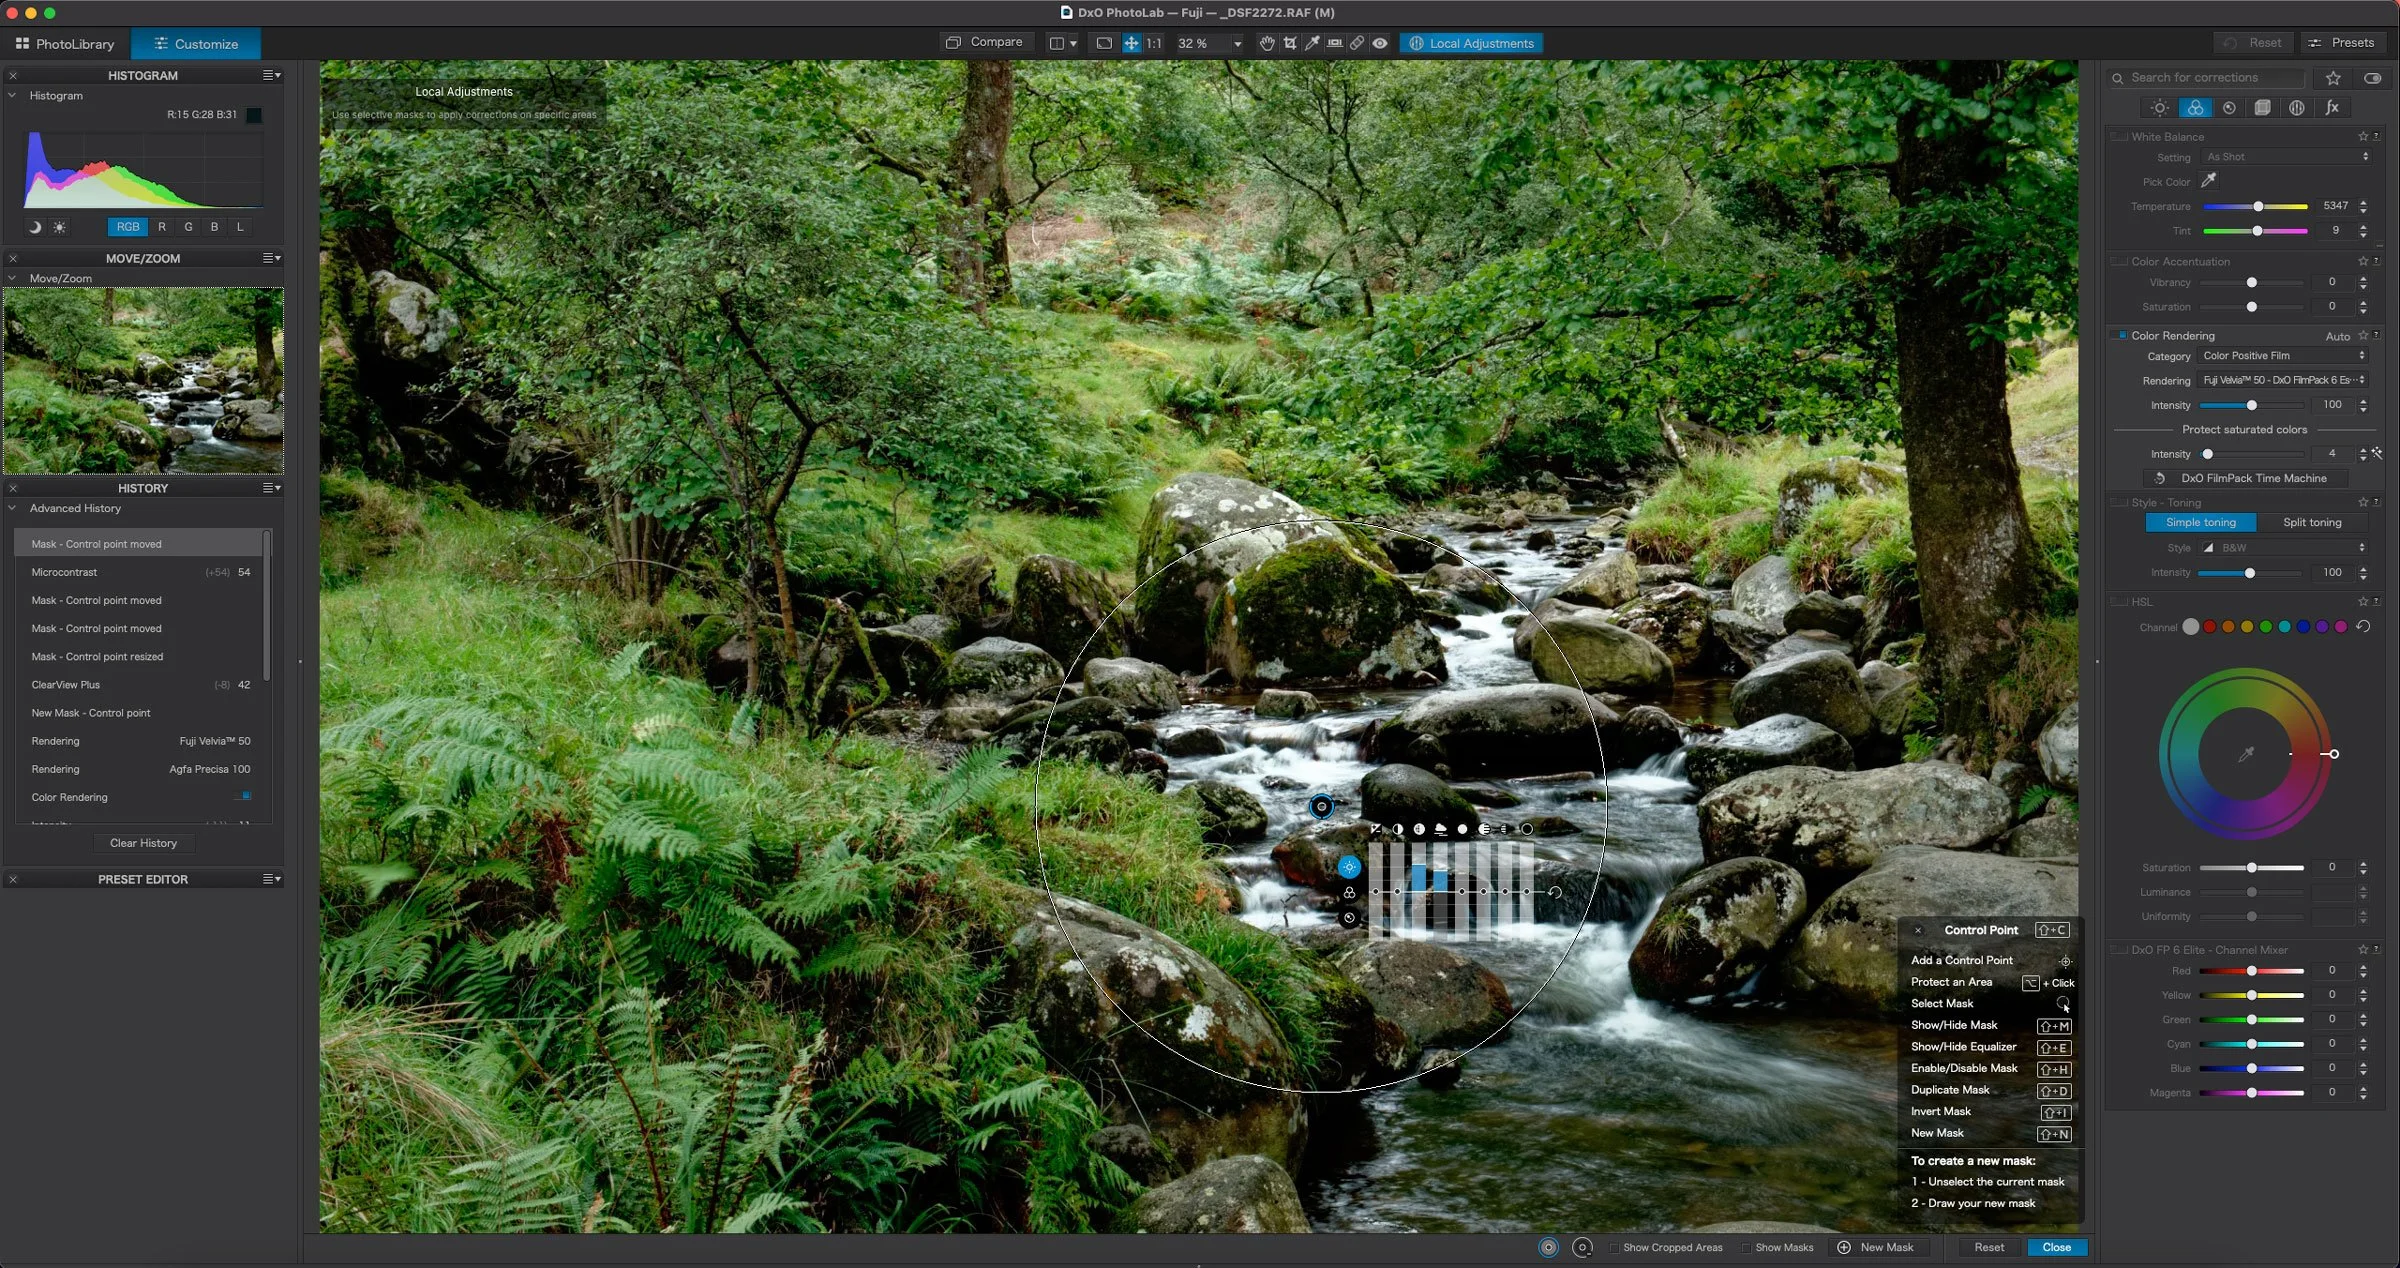Open the fx Effects corrections palette
The height and width of the screenshot is (1268, 2400).
[2331, 108]
